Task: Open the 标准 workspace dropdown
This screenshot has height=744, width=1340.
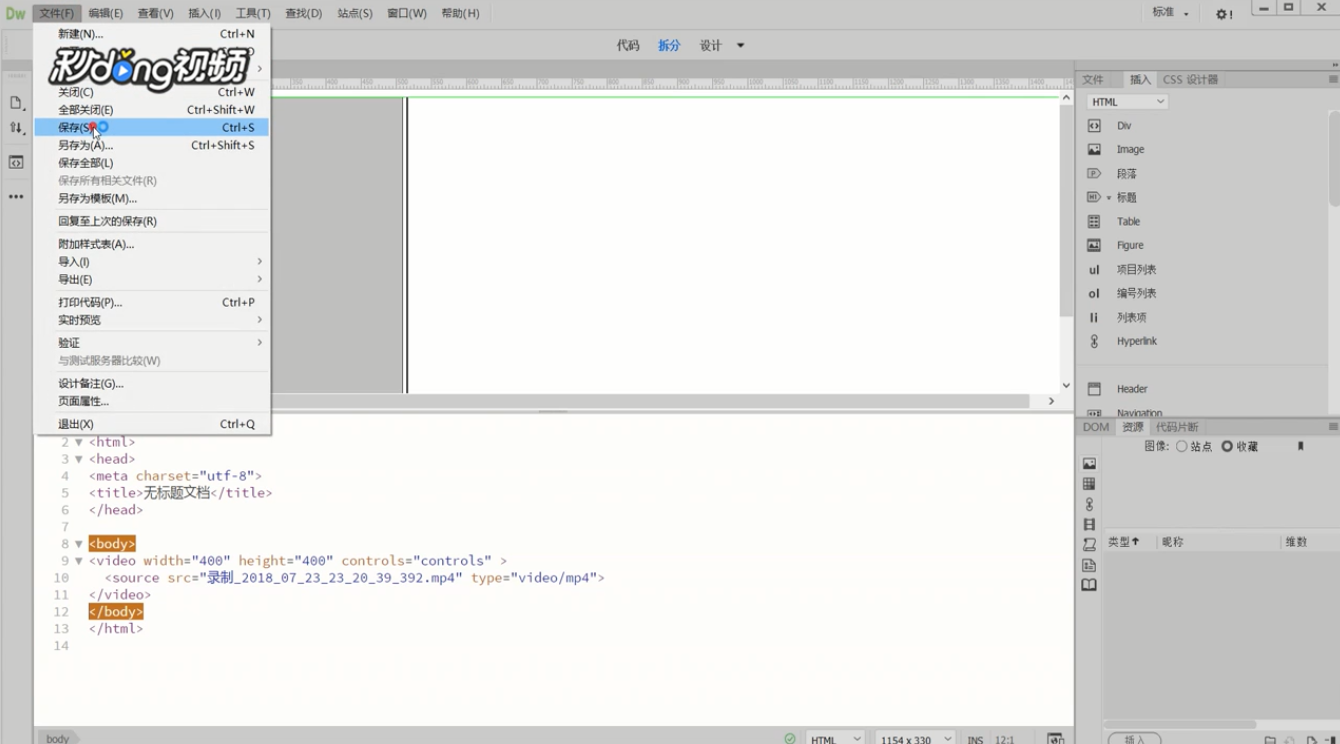Action: pos(1170,13)
